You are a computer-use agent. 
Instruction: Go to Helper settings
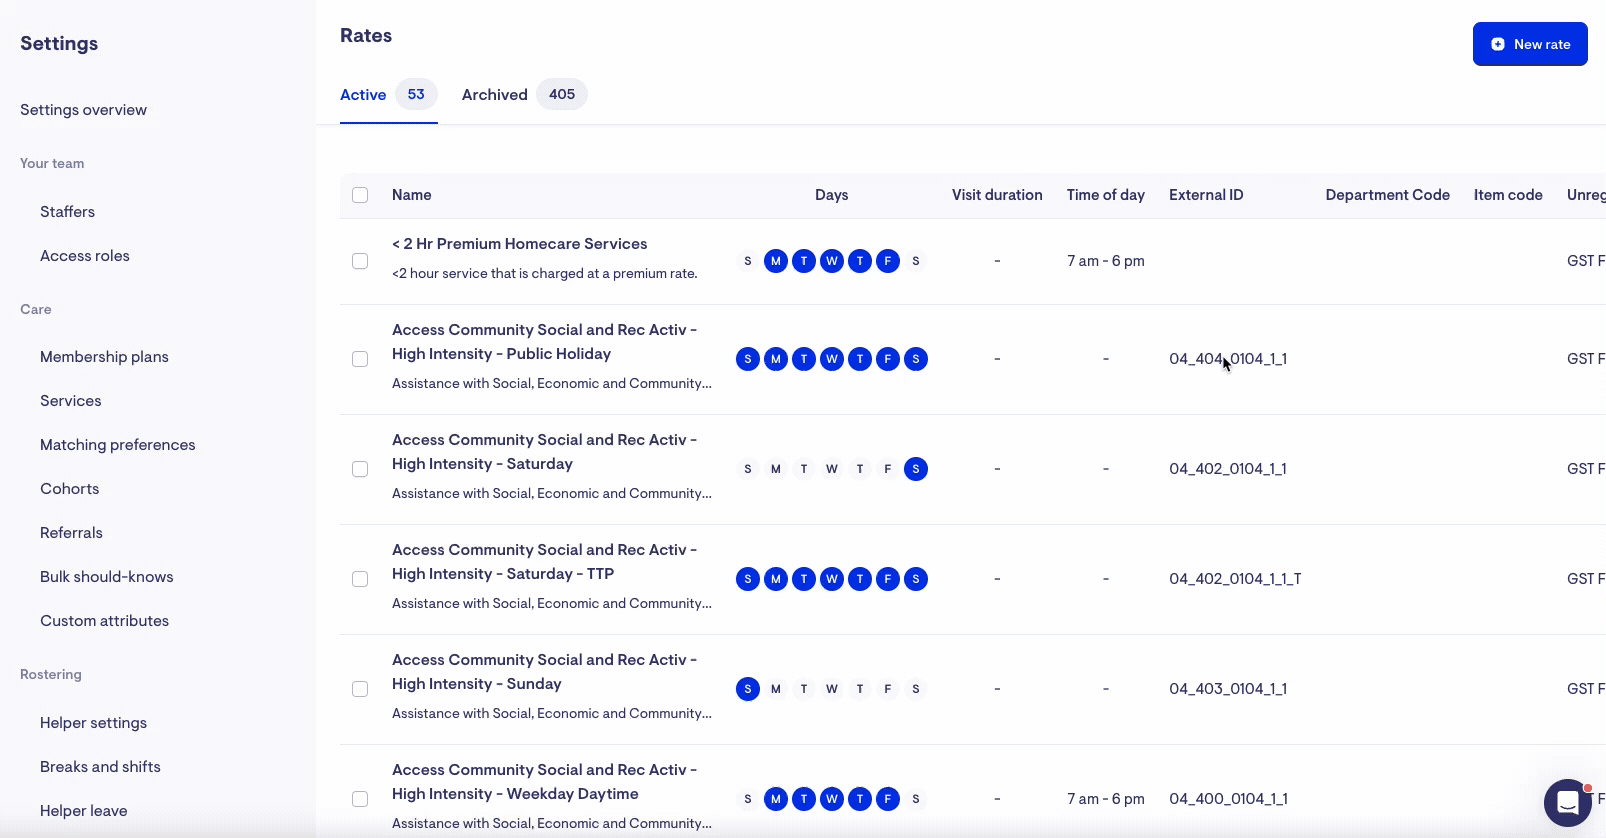click(x=93, y=723)
